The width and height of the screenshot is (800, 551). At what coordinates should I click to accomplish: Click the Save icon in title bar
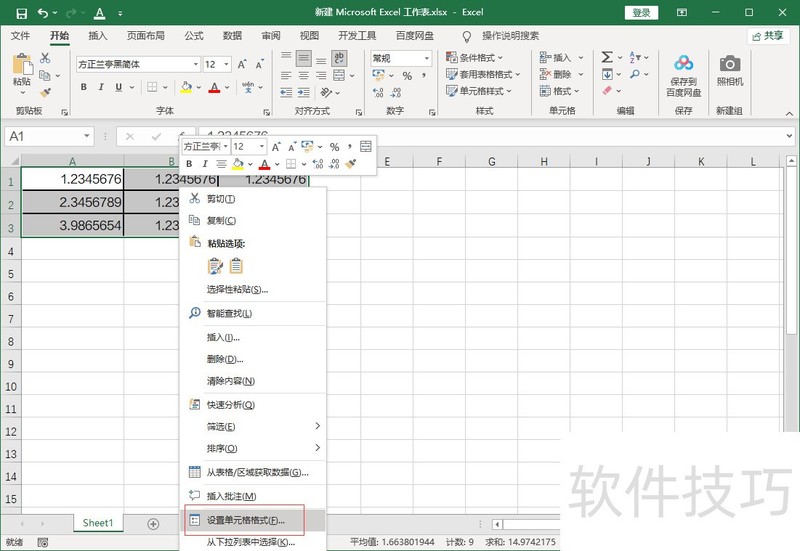(x=21, y=13)
